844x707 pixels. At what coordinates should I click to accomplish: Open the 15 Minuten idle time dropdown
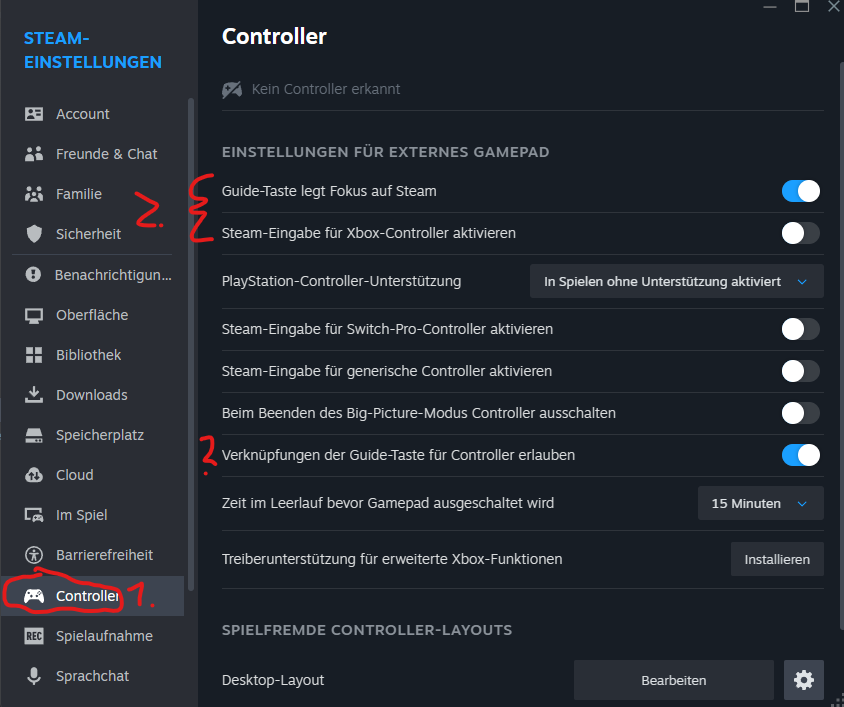tap(761, 503)
